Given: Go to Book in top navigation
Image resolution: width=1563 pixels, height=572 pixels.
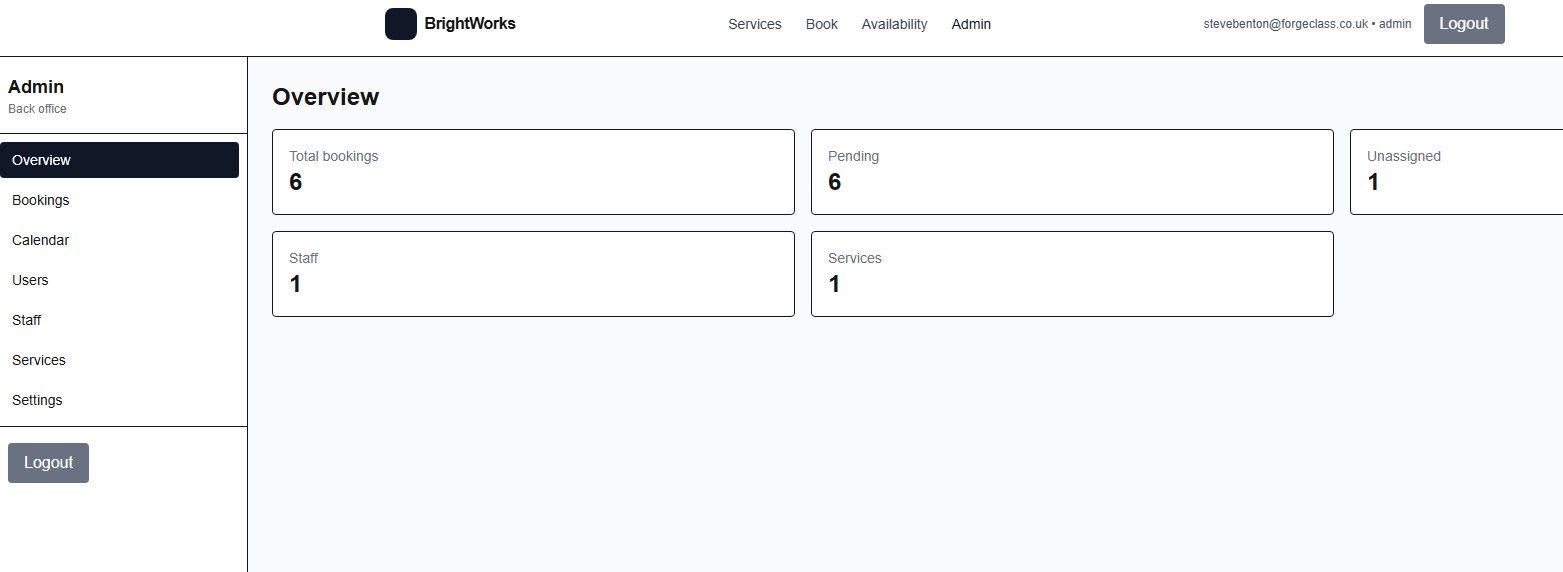Looking at the screenshot, I should [x=821, y=24].
